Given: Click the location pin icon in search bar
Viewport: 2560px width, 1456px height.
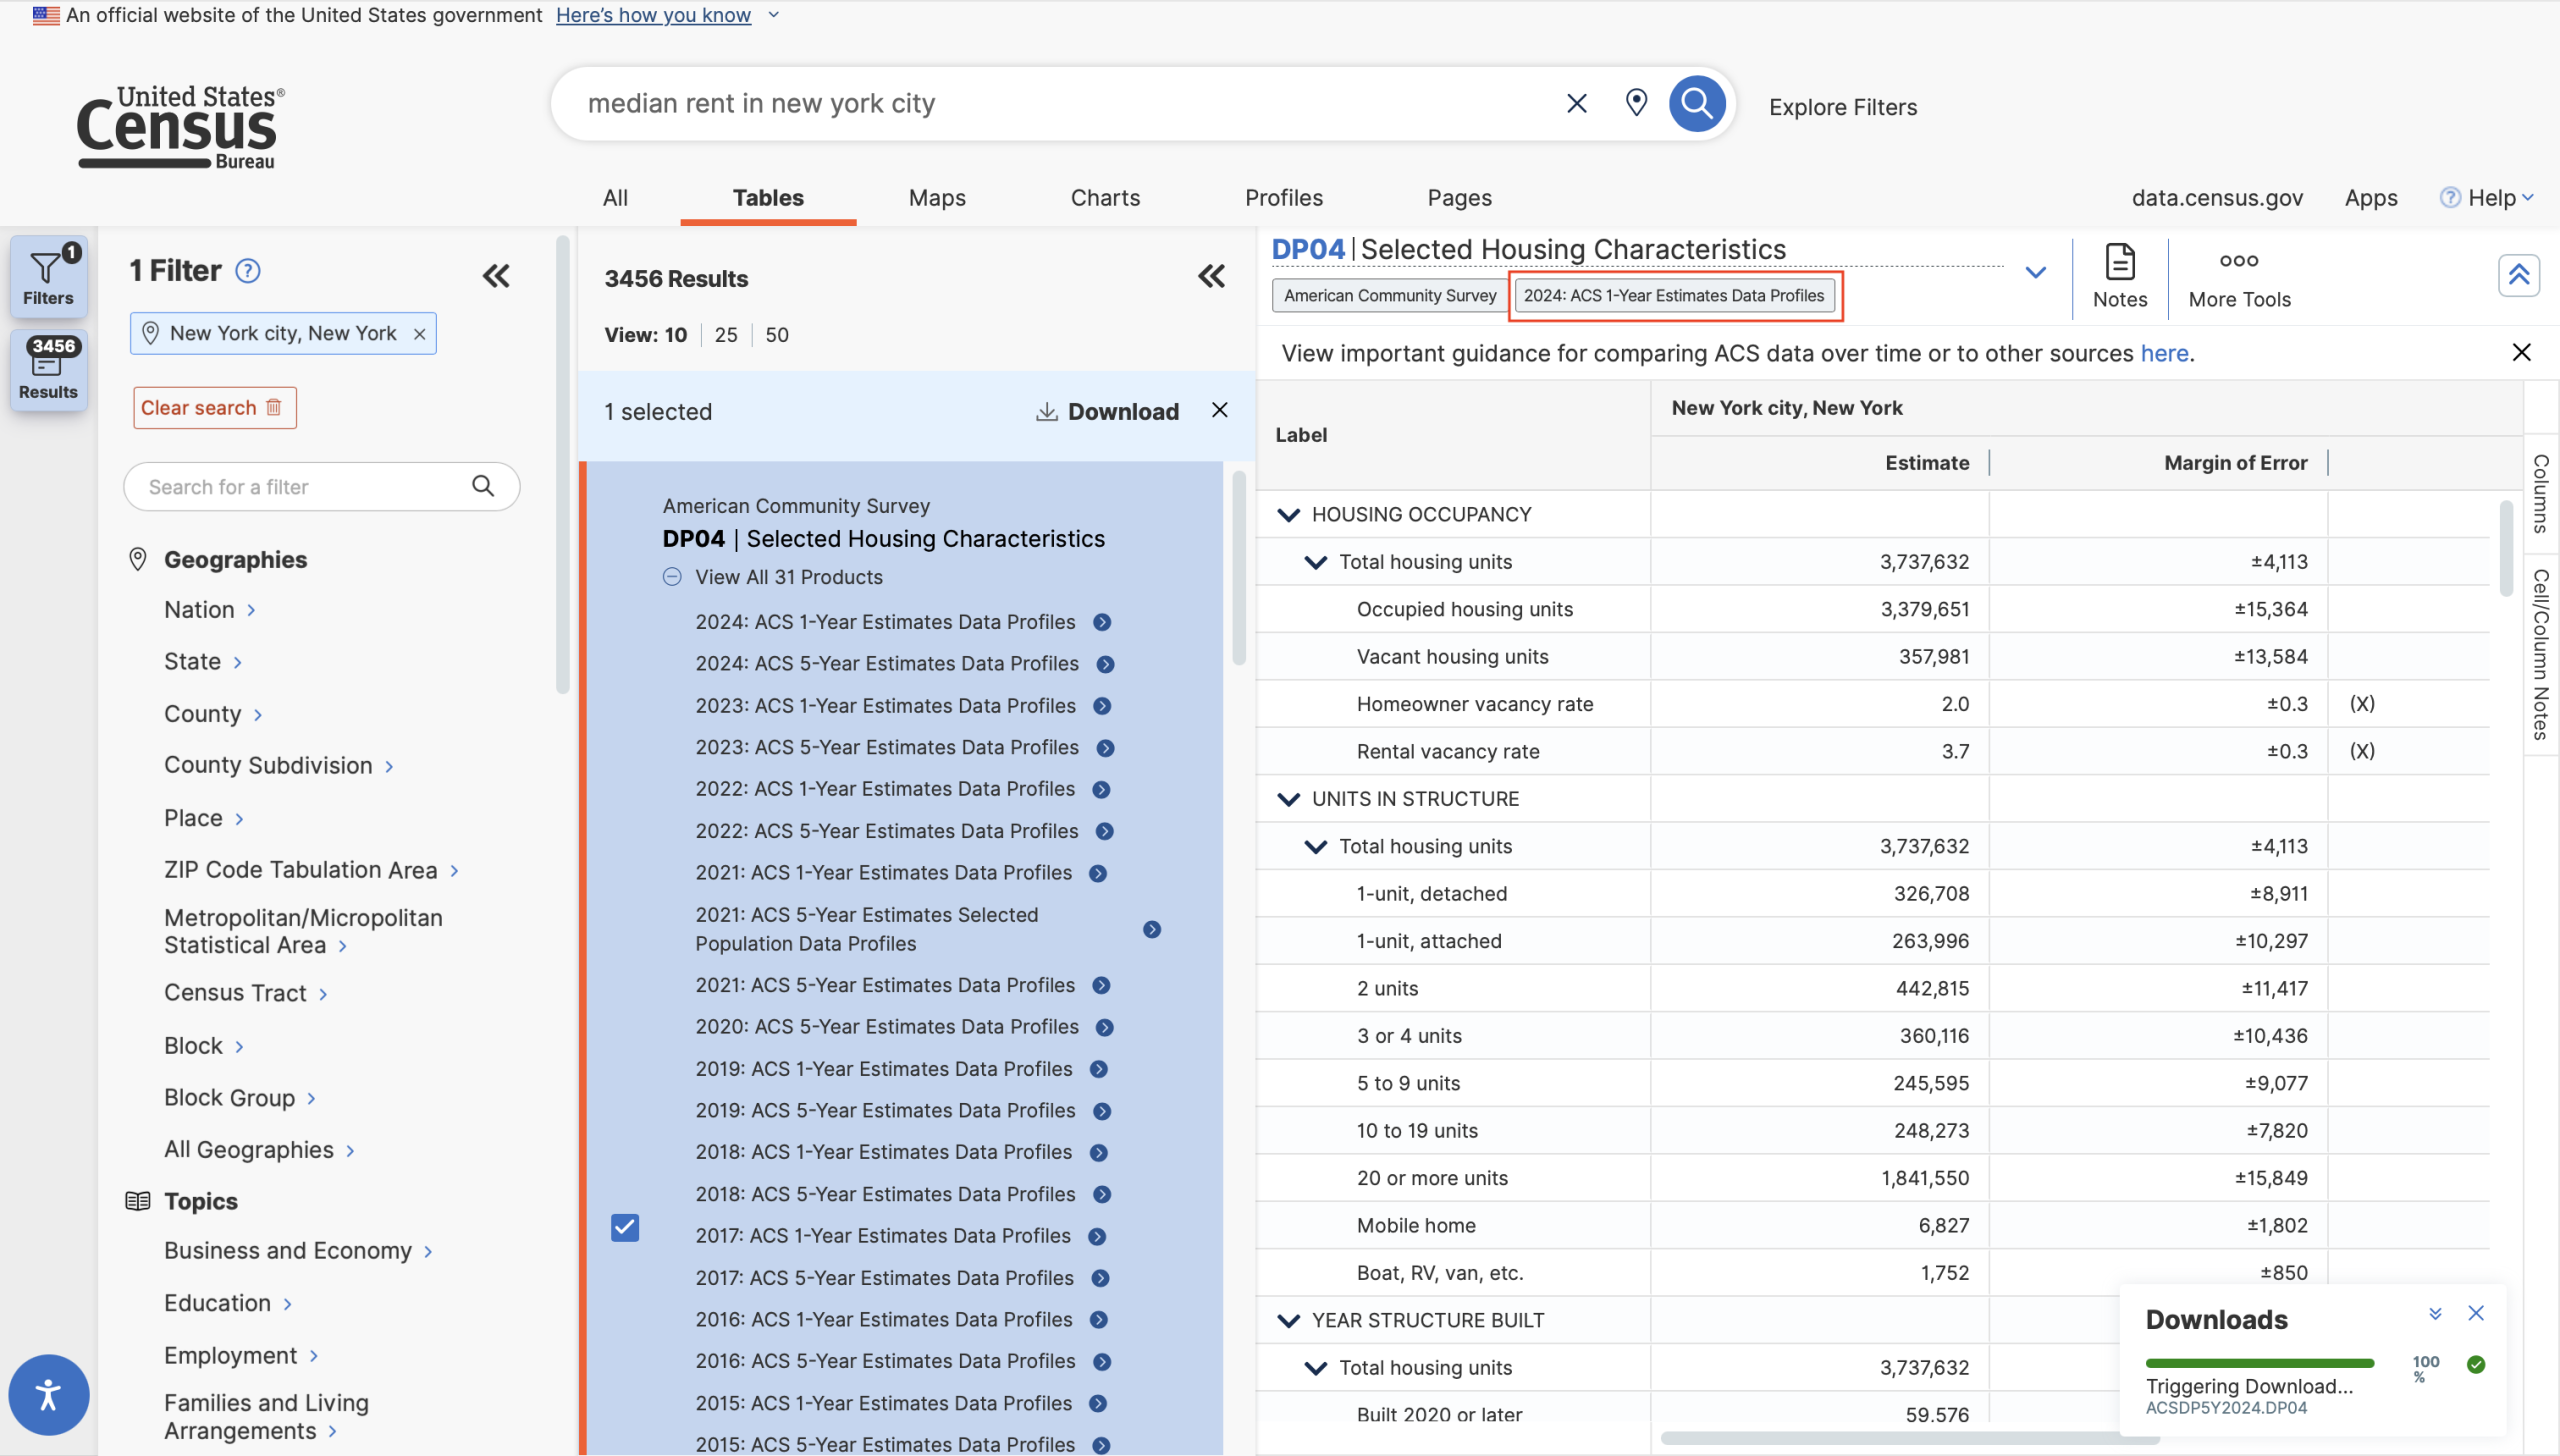Looking at the screenshot, I should click(1636, 103).
